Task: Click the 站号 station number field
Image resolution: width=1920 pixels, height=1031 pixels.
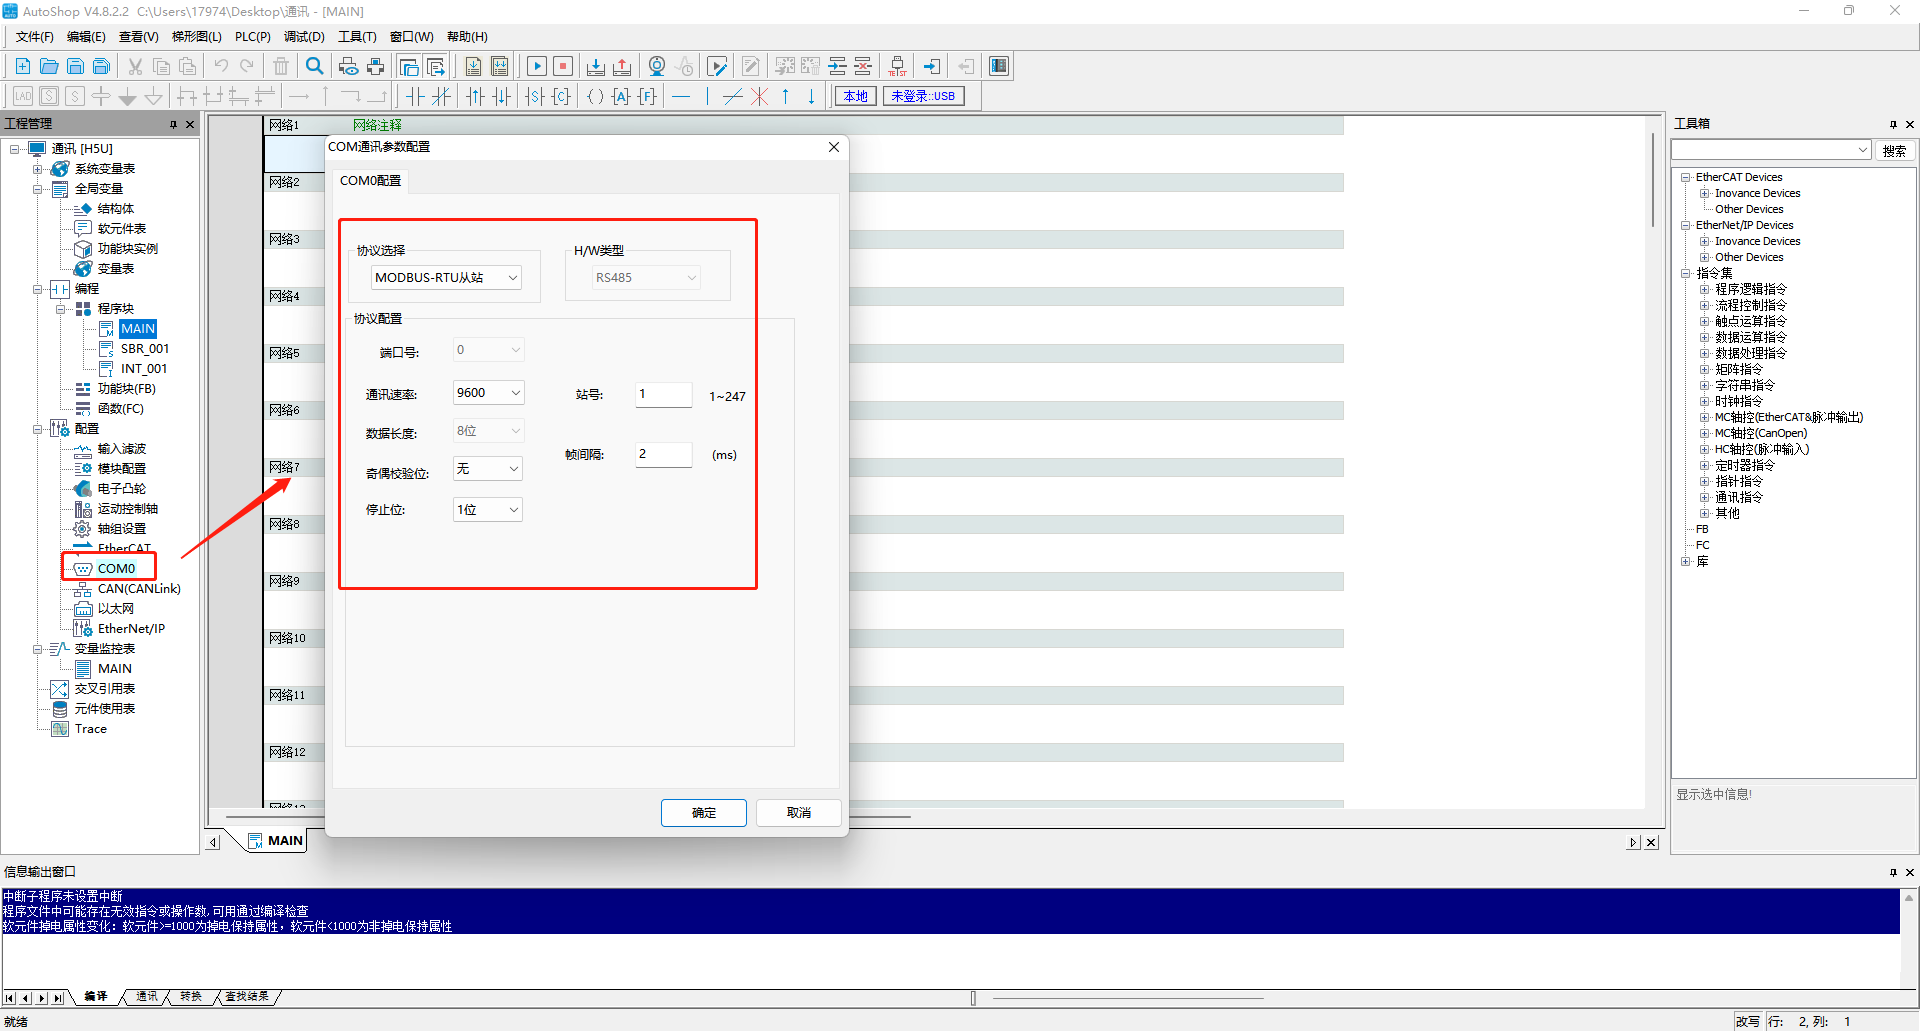Action: (x=663, y=394)
